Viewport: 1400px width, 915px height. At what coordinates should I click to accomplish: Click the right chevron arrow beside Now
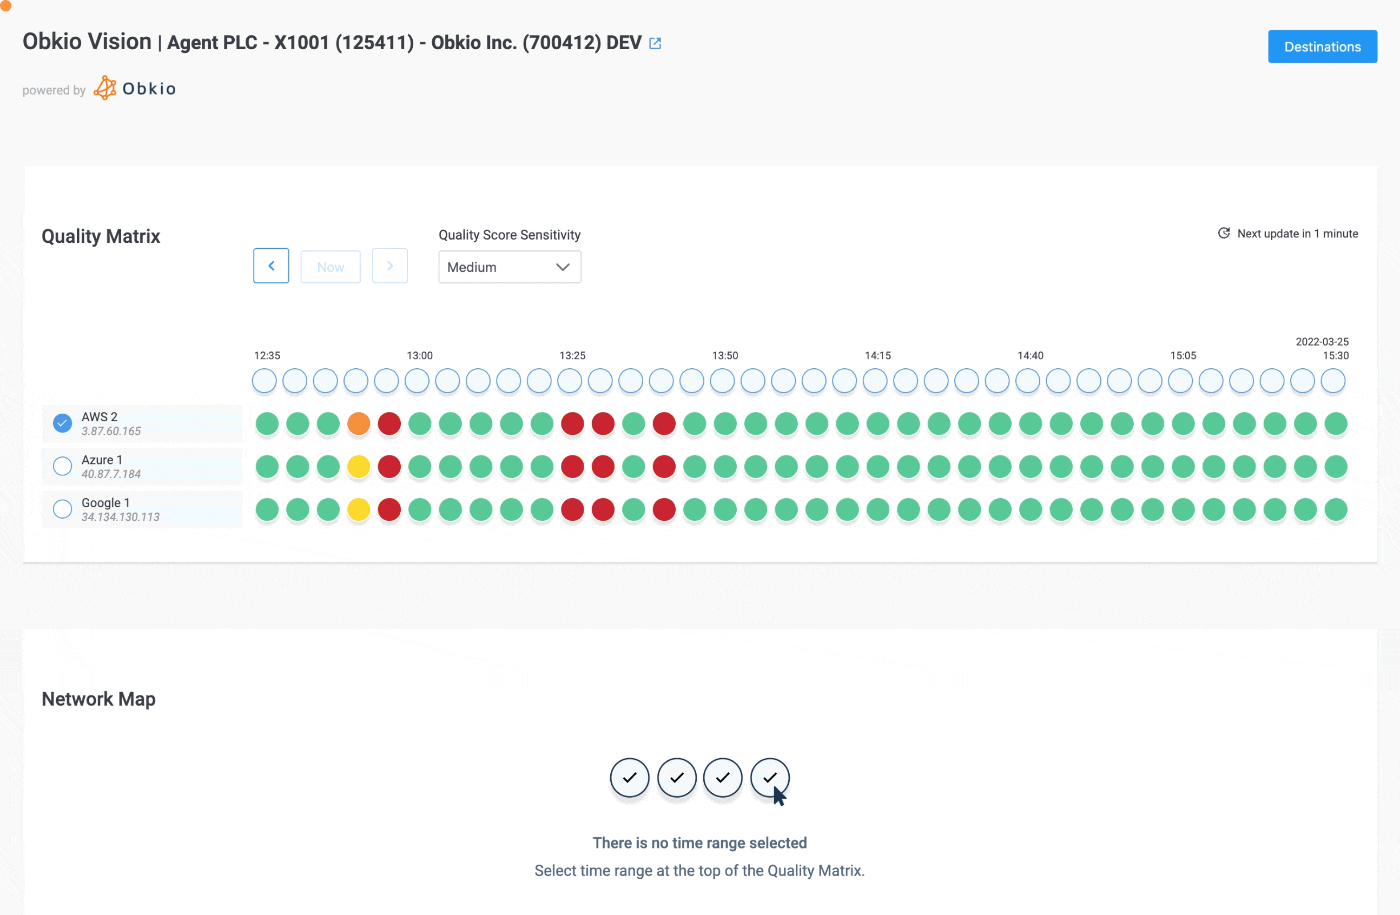[x=390, y=265]
